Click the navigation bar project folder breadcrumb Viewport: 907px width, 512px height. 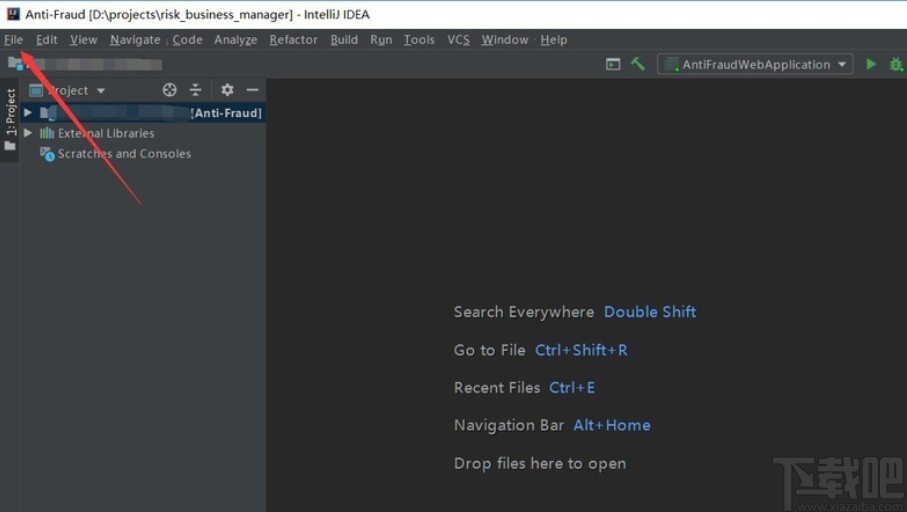[16, 64]
